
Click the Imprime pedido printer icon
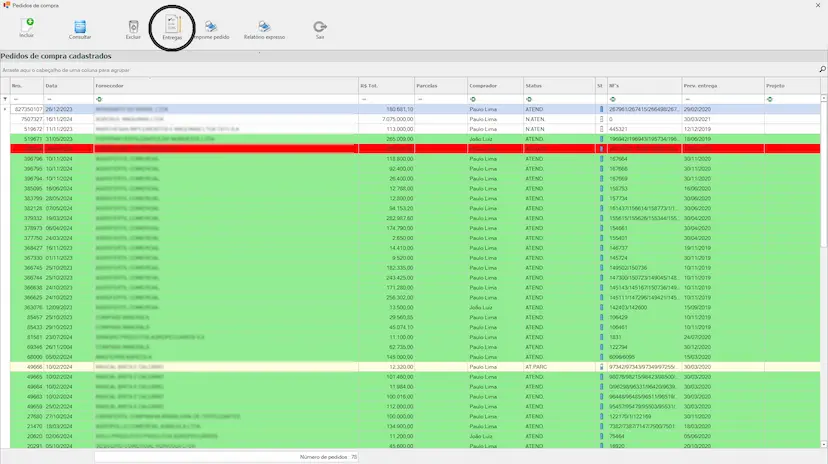pyautogui.click(x=211, y=26)
